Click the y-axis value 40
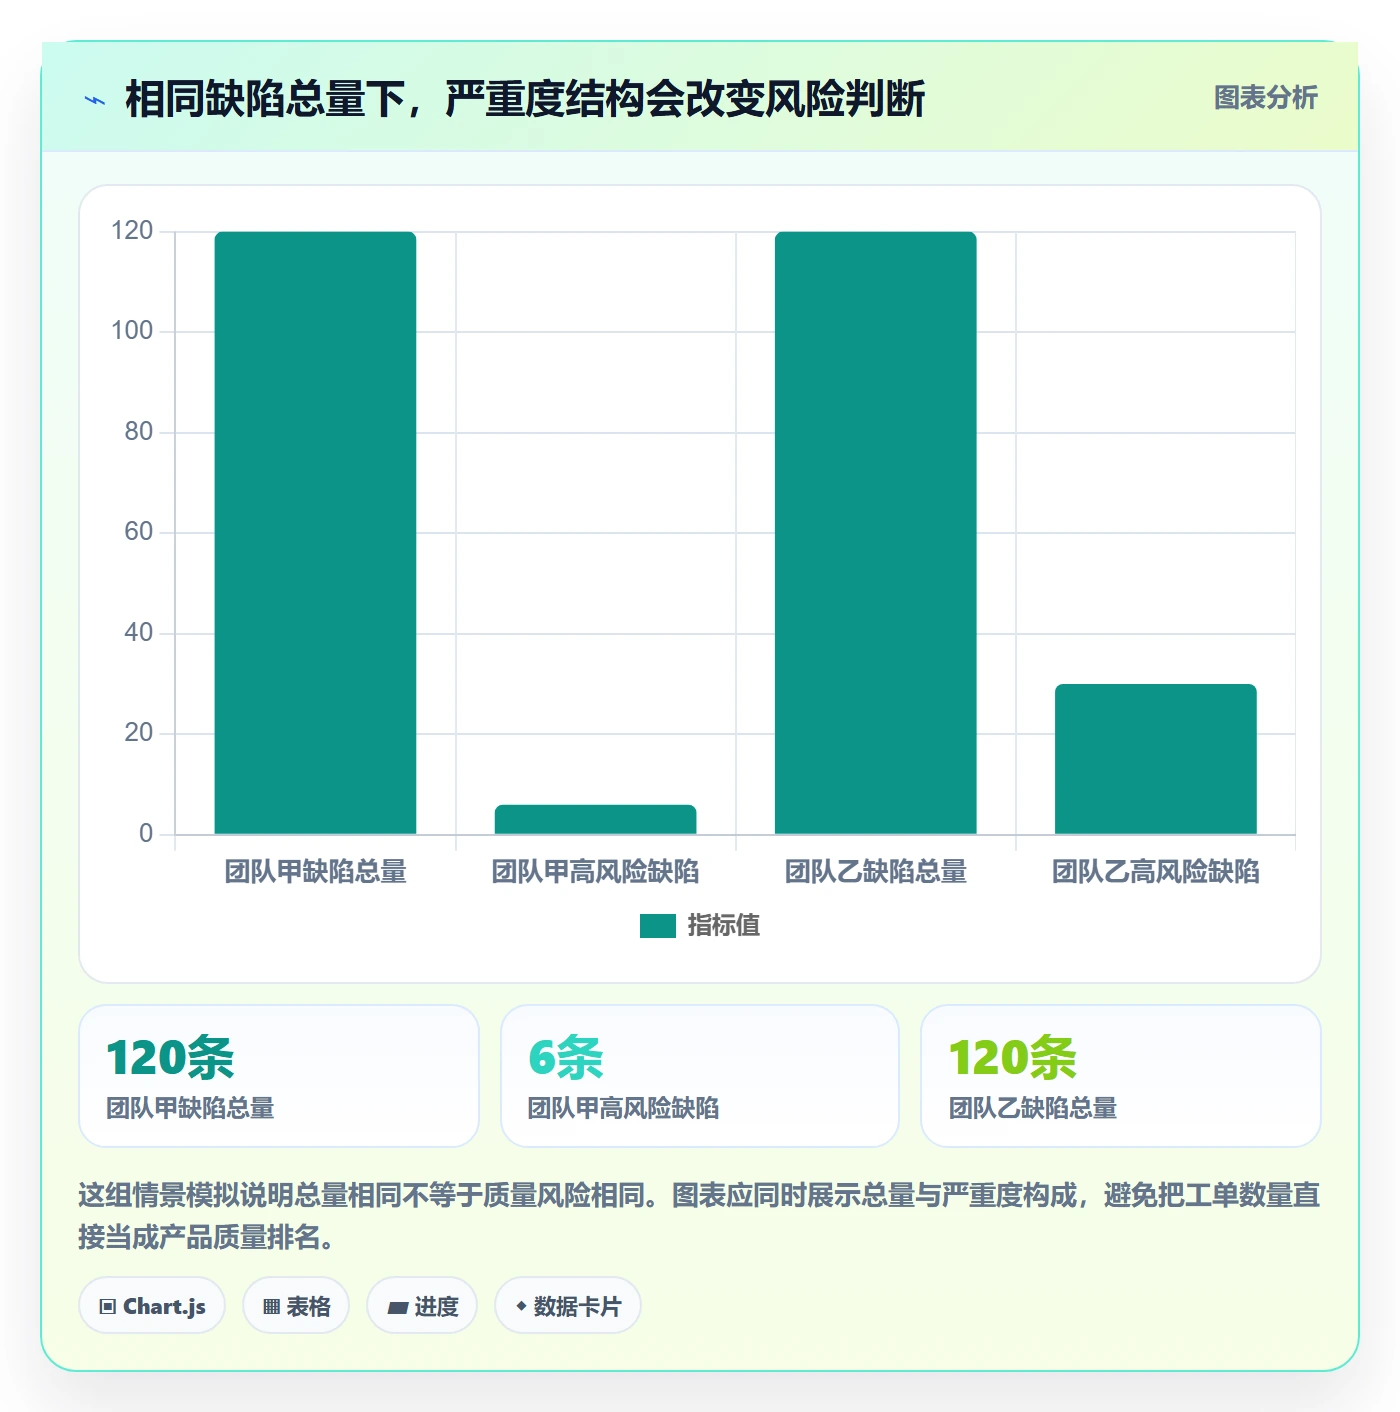Screen dimensions: 1400x1412 tap(138, 633)
